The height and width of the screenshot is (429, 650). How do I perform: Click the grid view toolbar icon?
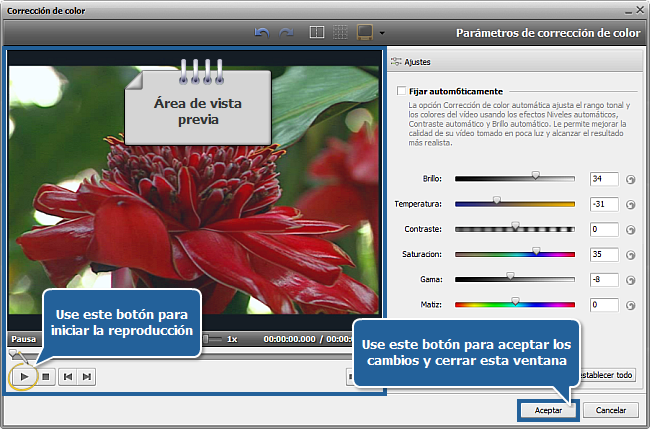point(341,33)
